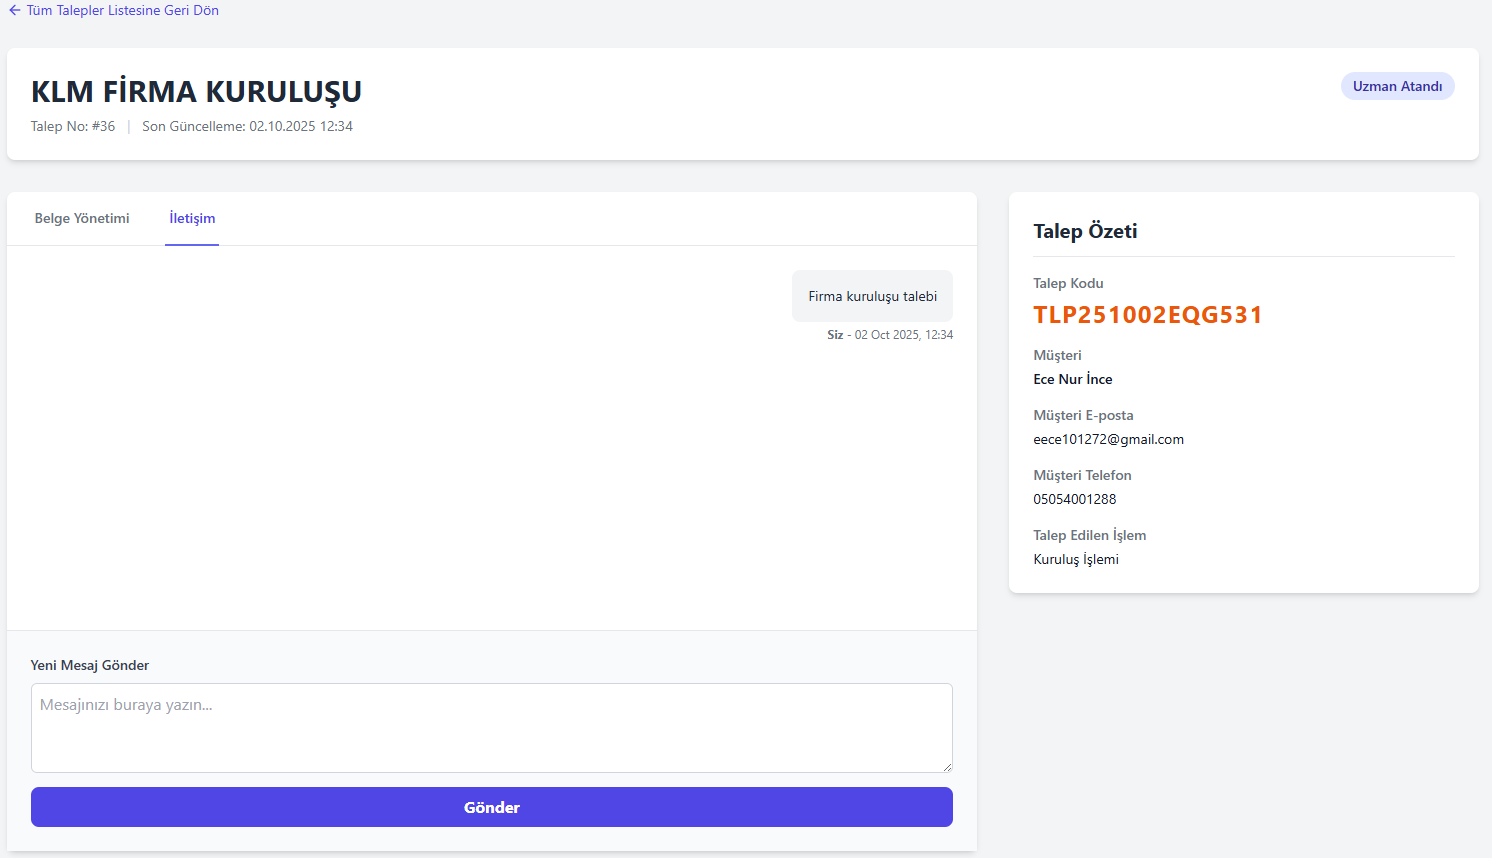The width and height of the screenshot is (1492, 858).
Task: Click the customer name Ece Nur İnce
Action: [1072, 379]
